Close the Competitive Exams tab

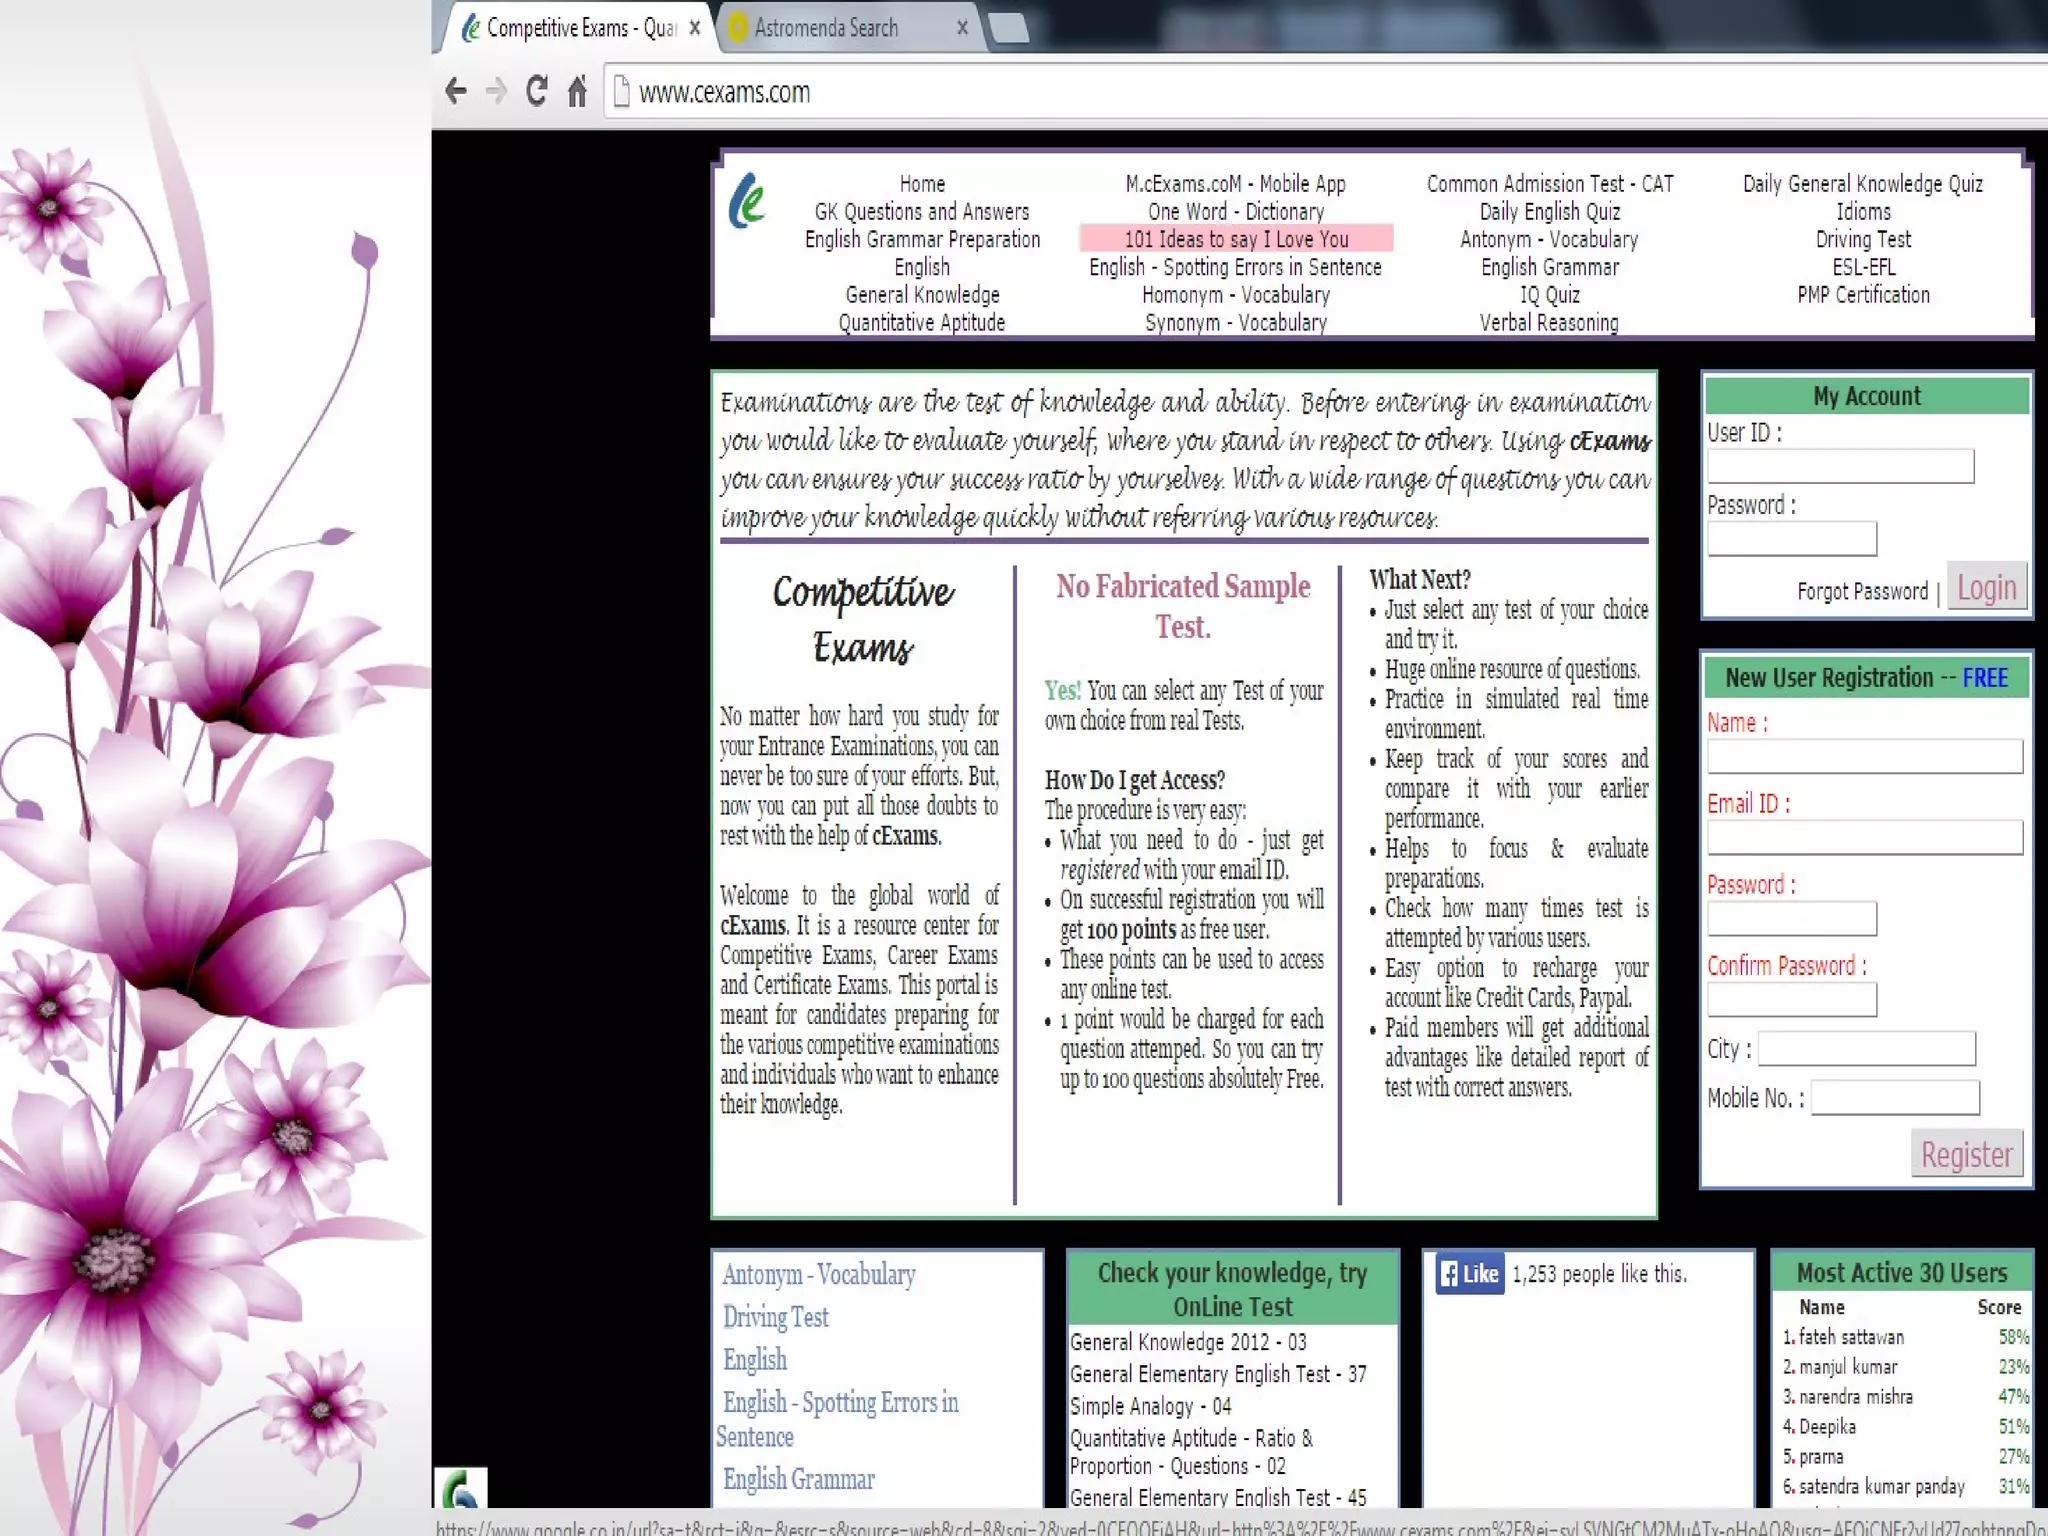tap(695, 28)
